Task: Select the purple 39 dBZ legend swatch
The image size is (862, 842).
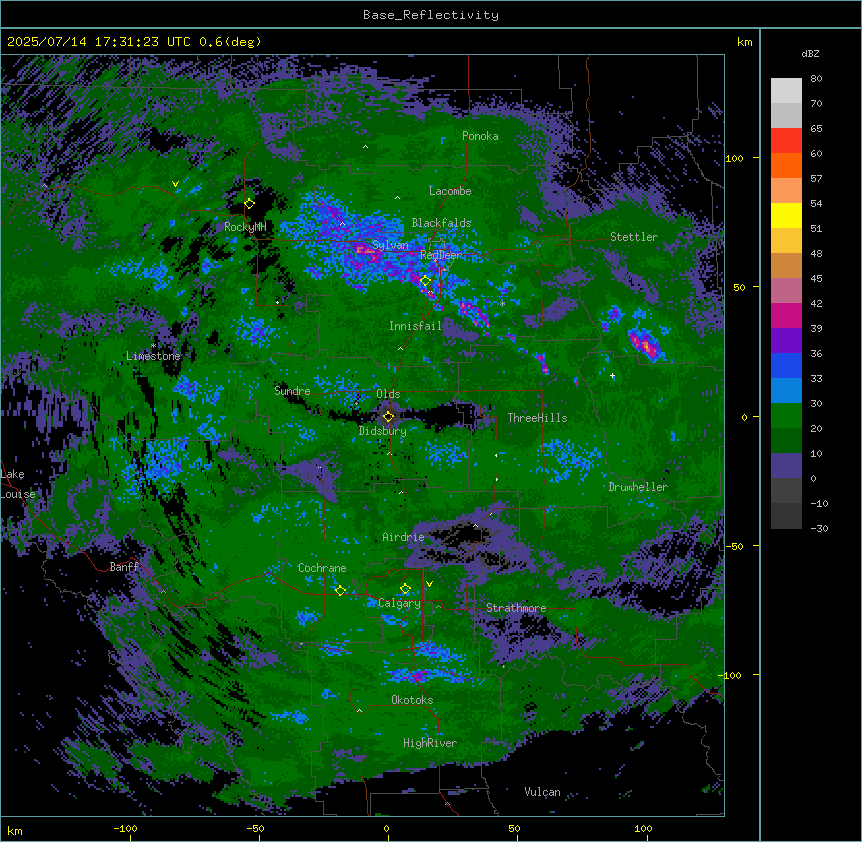Action: [786, 341]
